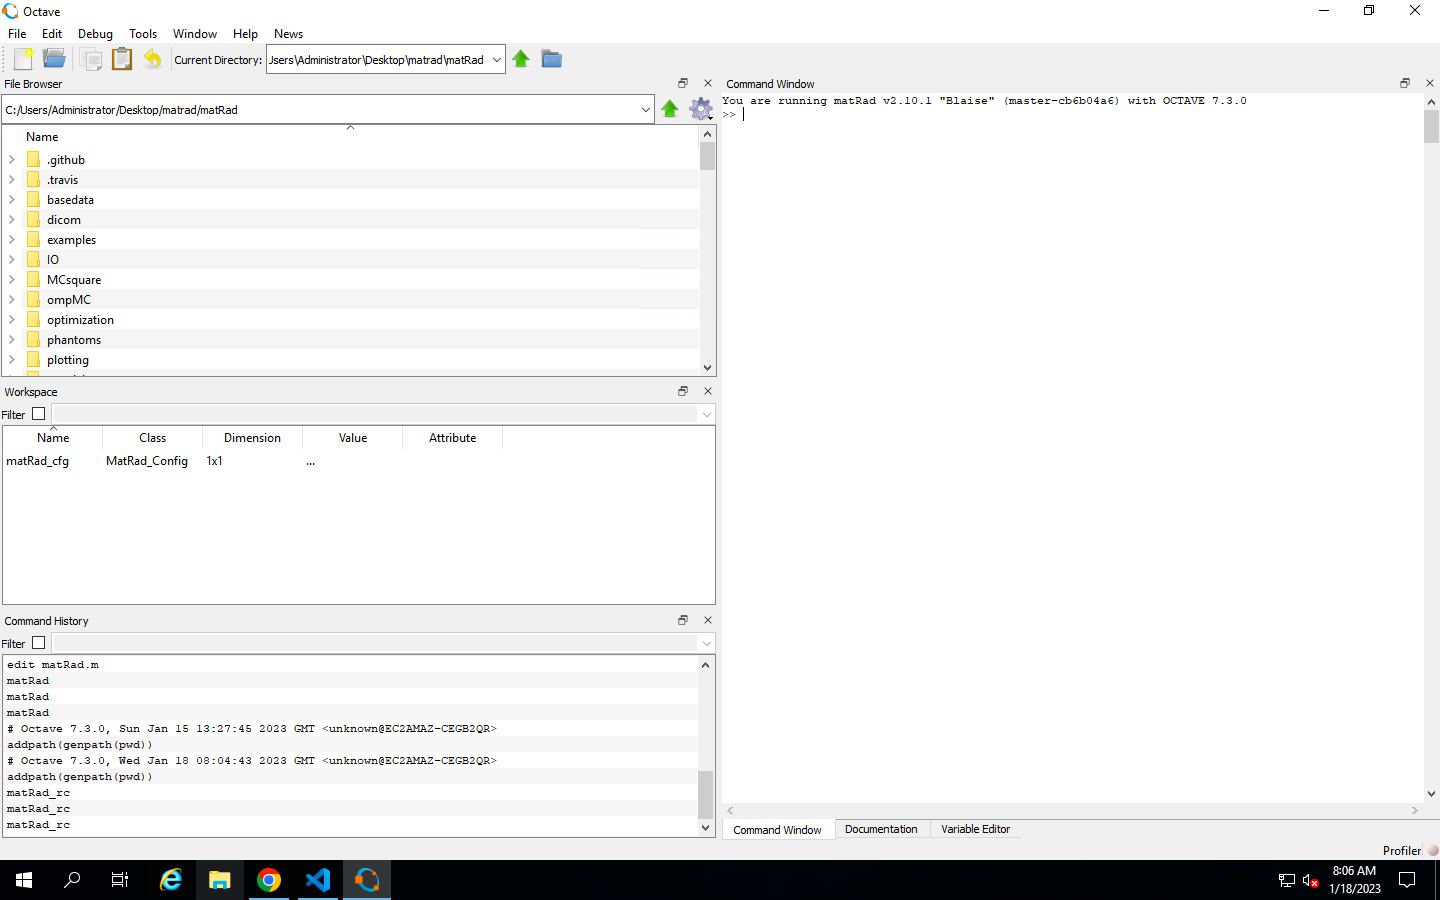Open the File Browser actions gear menu

click(x=700, y=109)
